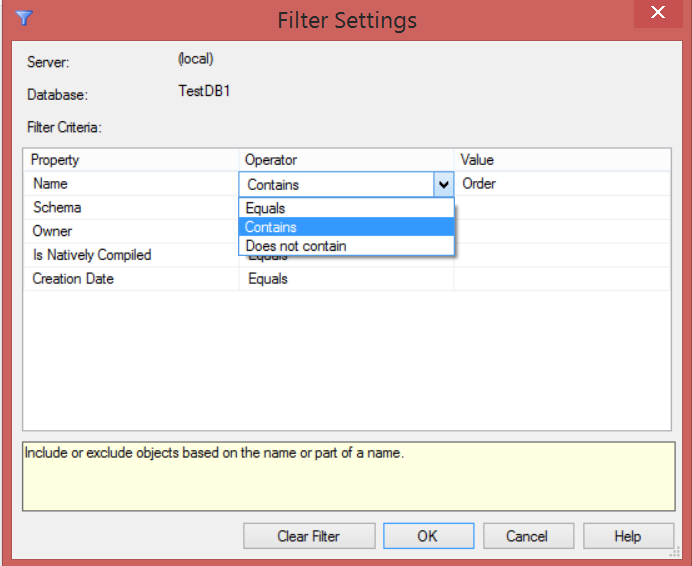Choose 'Equals' from the operator list

(266, 209)
